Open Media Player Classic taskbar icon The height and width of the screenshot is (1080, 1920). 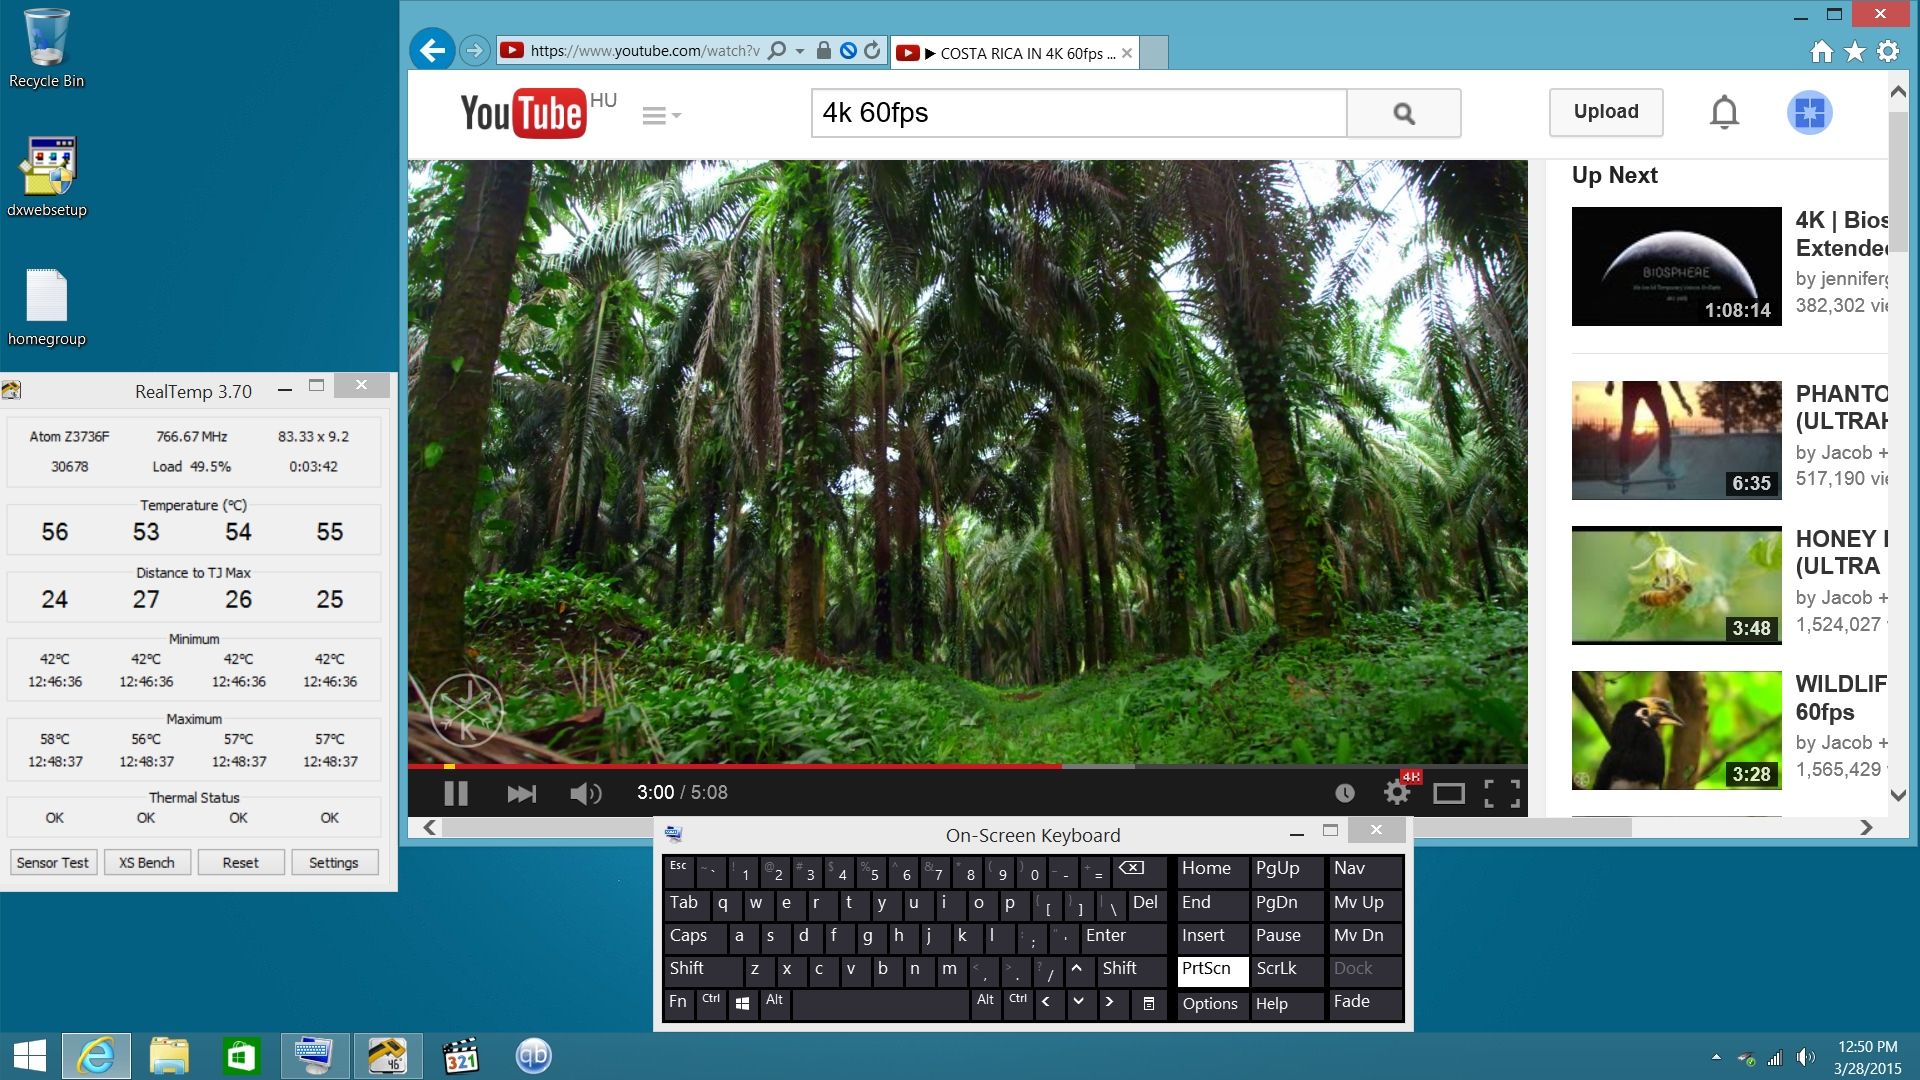[x=461, y=1056]
